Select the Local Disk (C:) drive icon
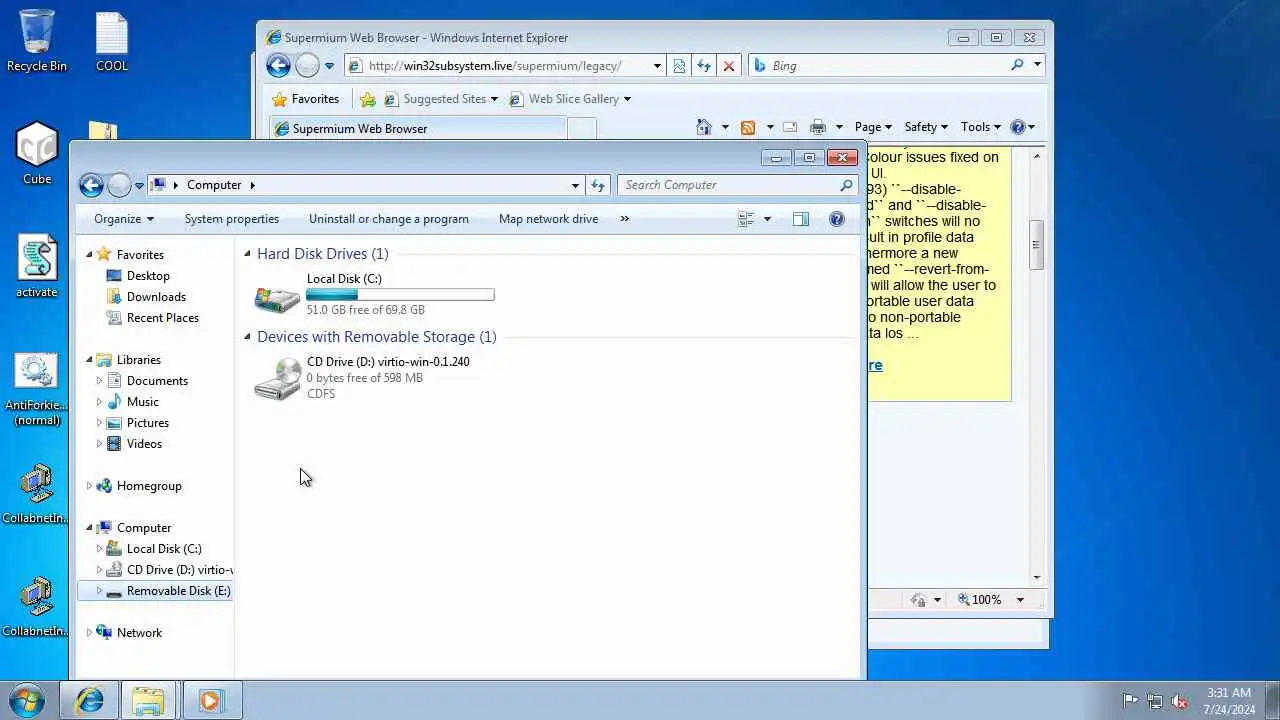Image resolution: width=1280 pixels, height=720 pixels. click(x=277, y=297)
